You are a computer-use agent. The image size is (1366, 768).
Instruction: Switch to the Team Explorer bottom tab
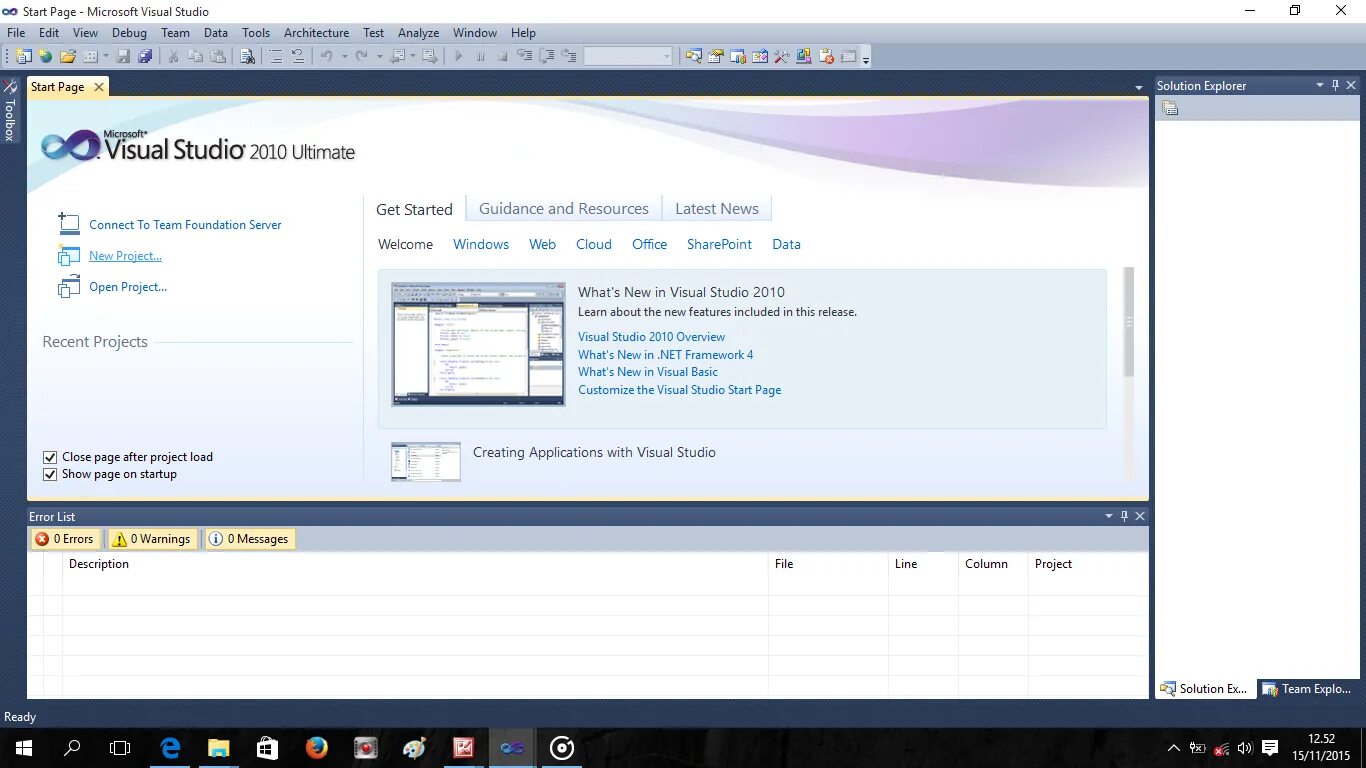(x=1308, y=689)
